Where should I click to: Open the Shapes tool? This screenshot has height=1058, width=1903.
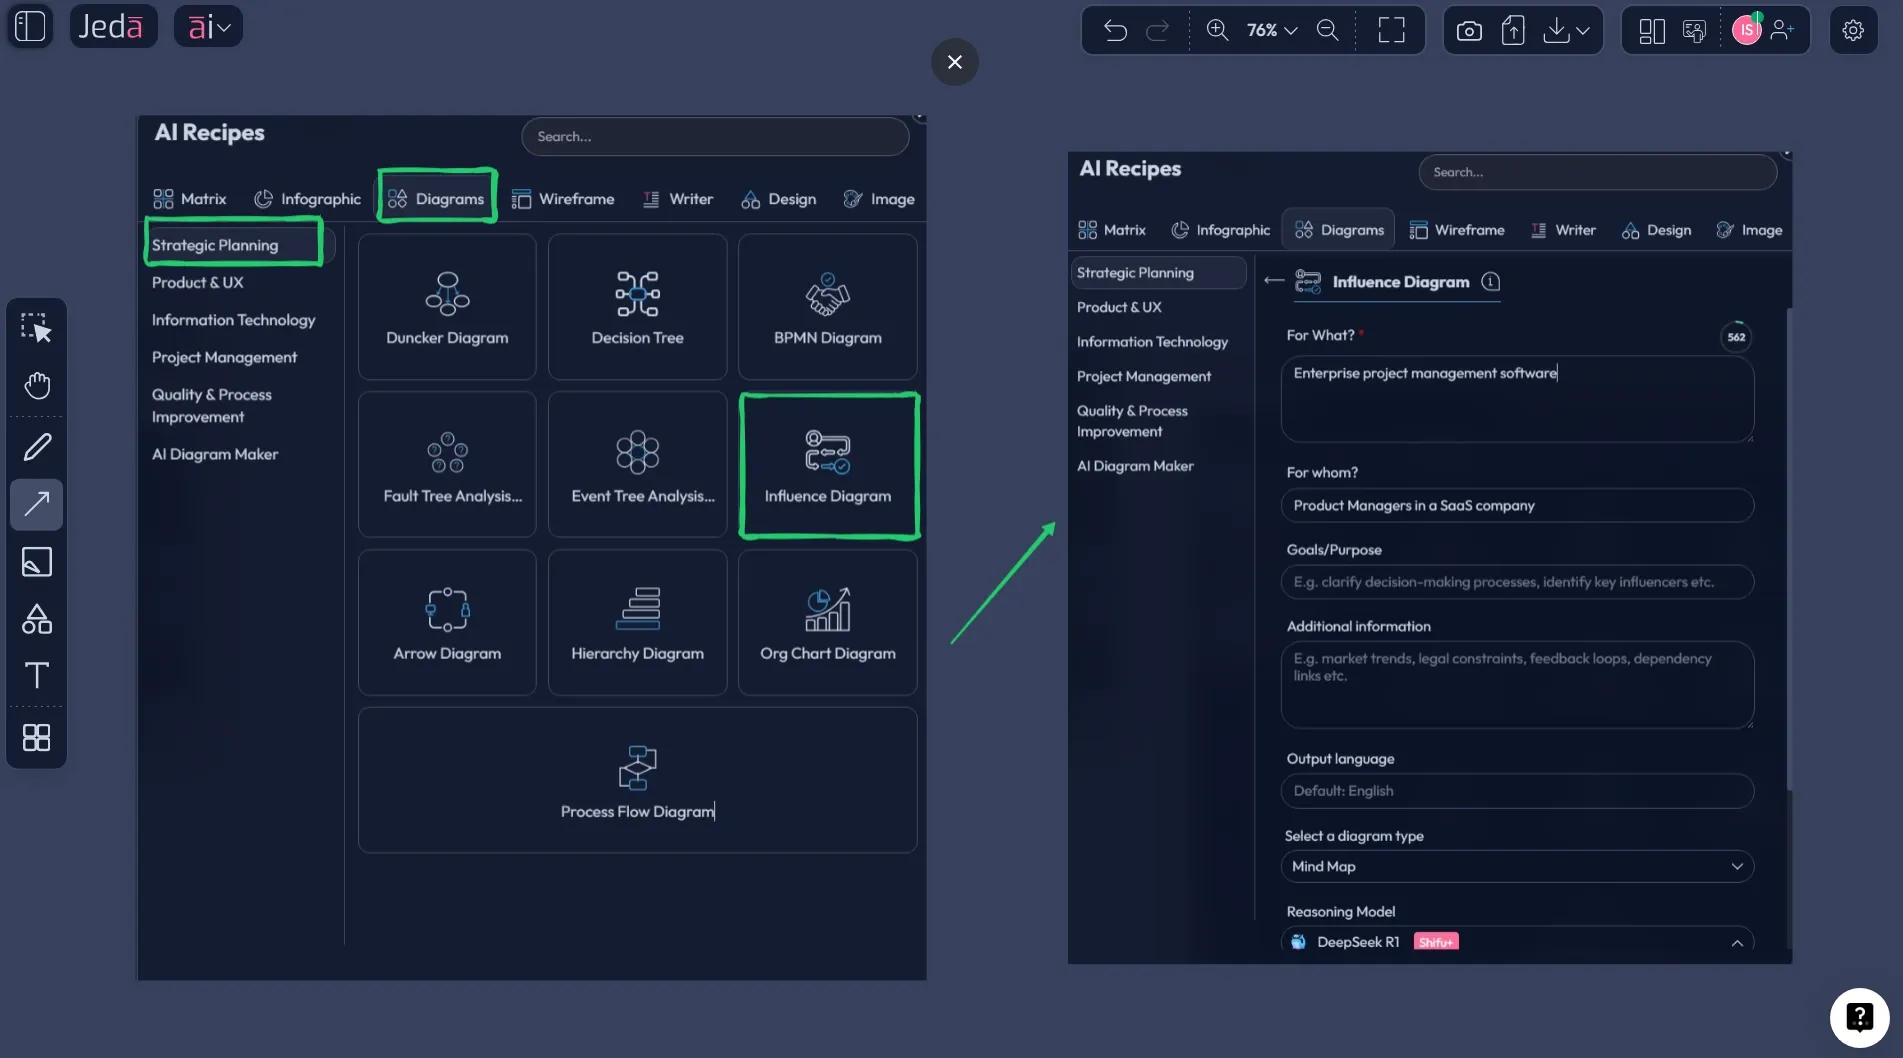[37, 619]
